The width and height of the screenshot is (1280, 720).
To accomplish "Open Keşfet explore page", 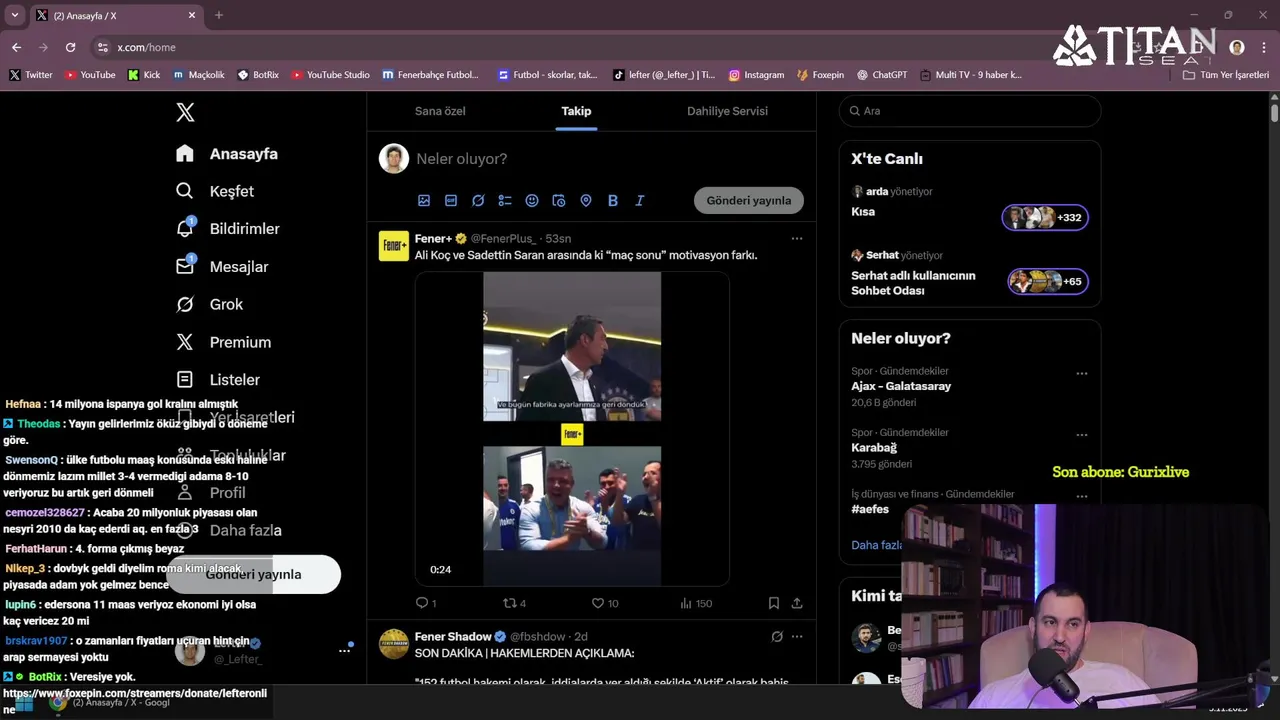I will click(215, 191).
